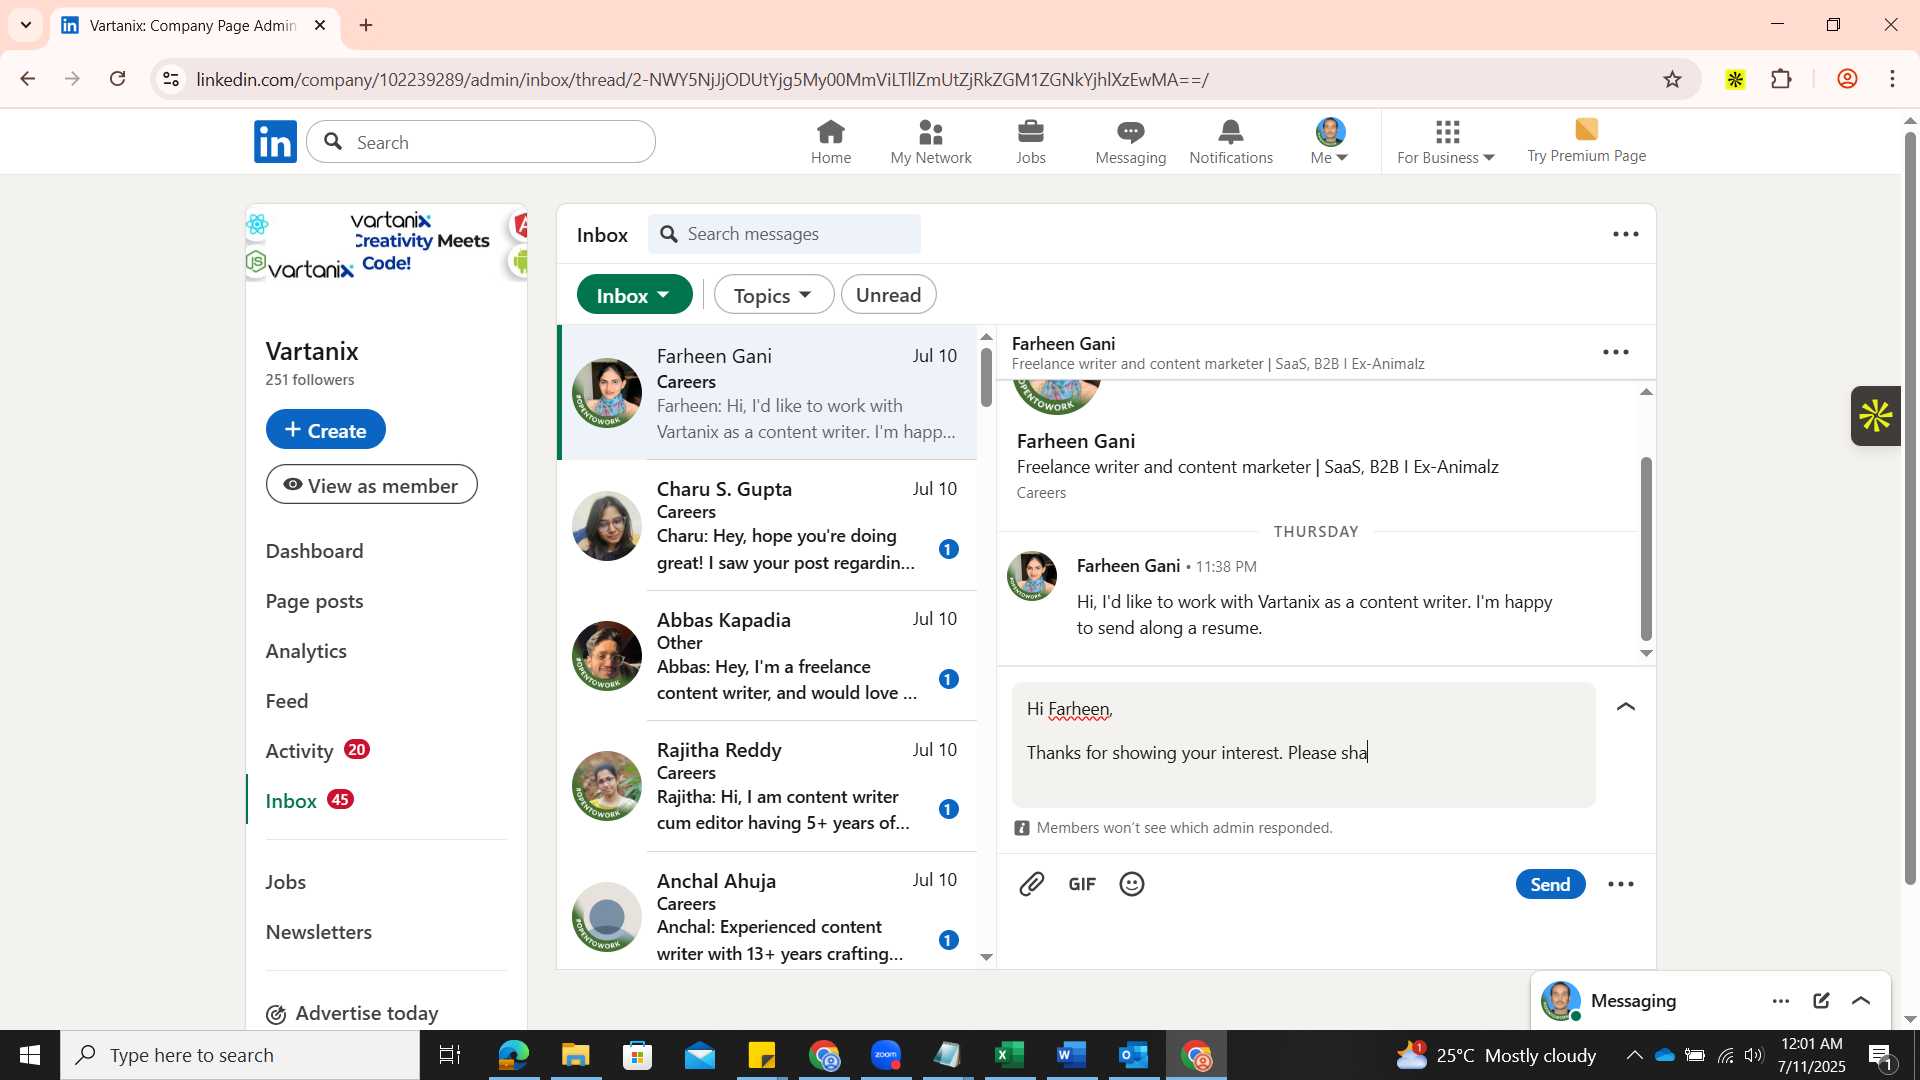Open Zoom from the taskbar
Screen dimensions: 1920x1080
click(x=886, y=1055)
